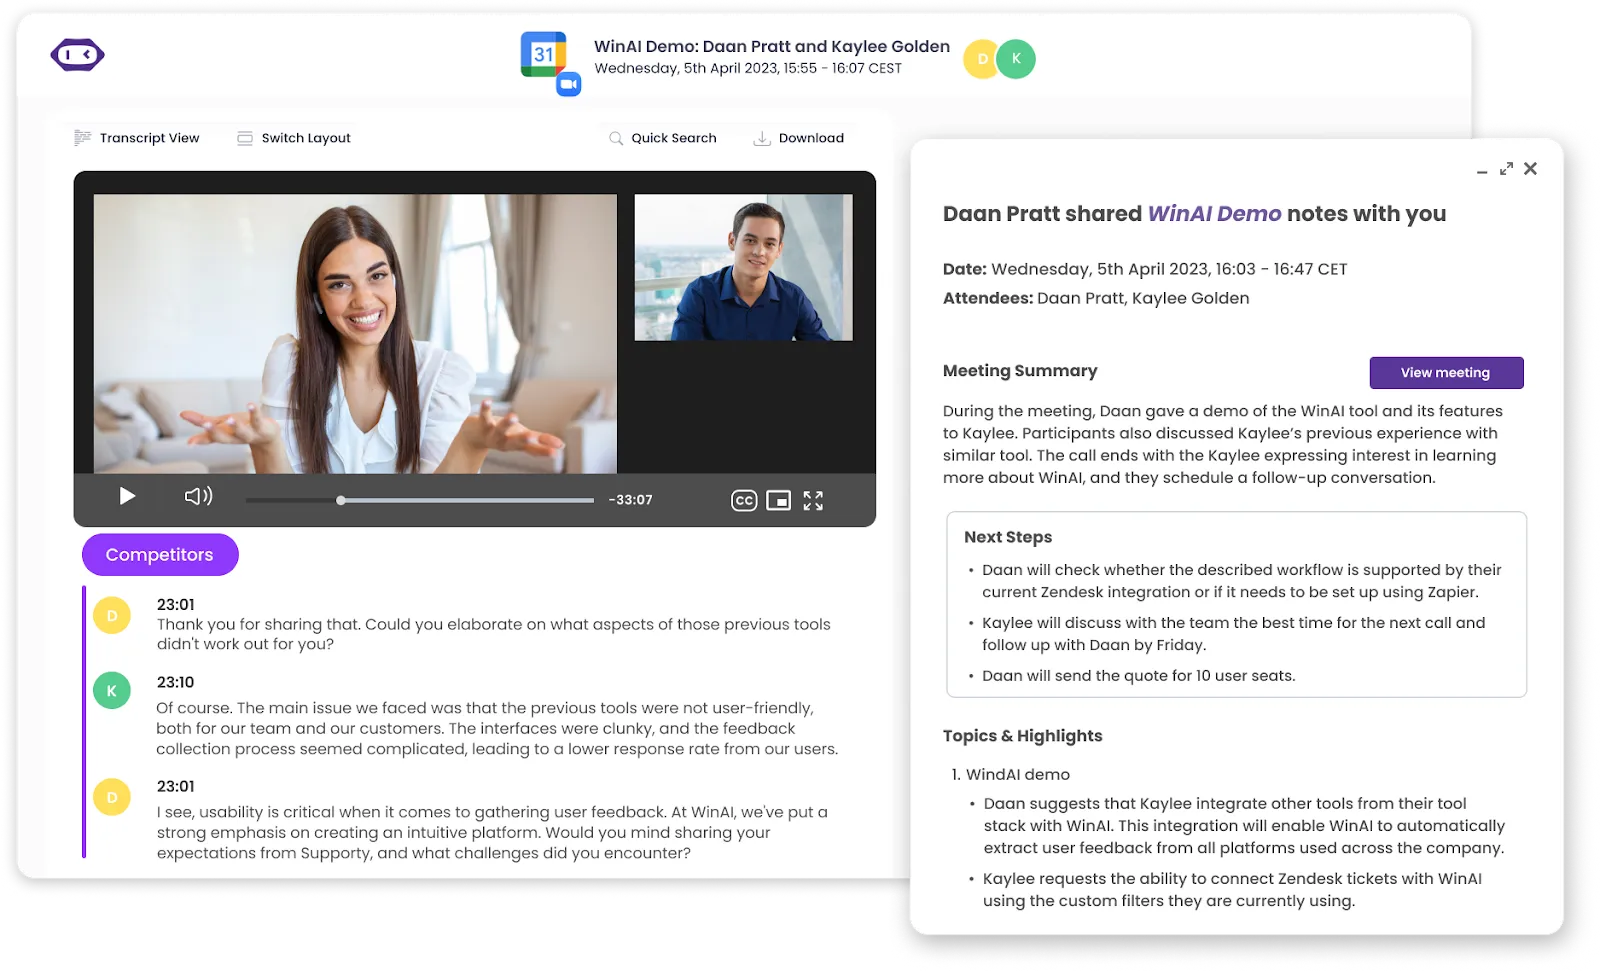Select the small video thumbnail of Daan
1600x971 pixels.
[x=743, y=268]
